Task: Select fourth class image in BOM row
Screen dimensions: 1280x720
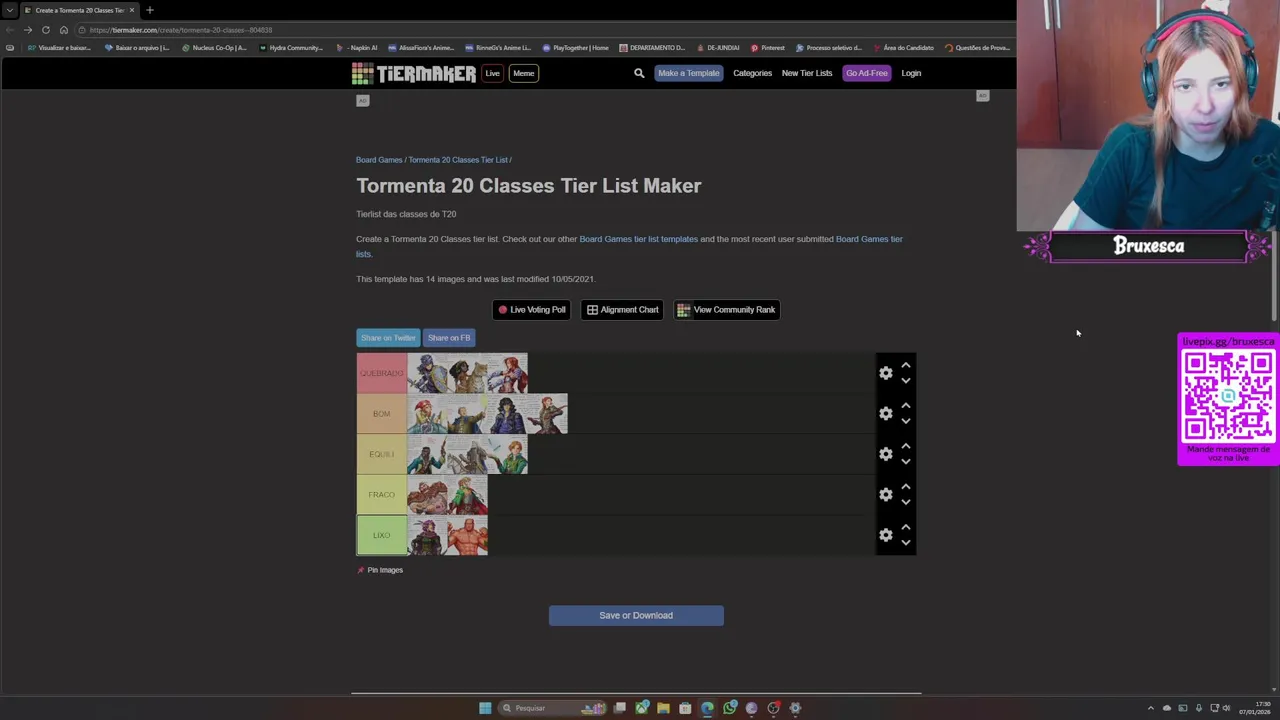Action: 547,414
